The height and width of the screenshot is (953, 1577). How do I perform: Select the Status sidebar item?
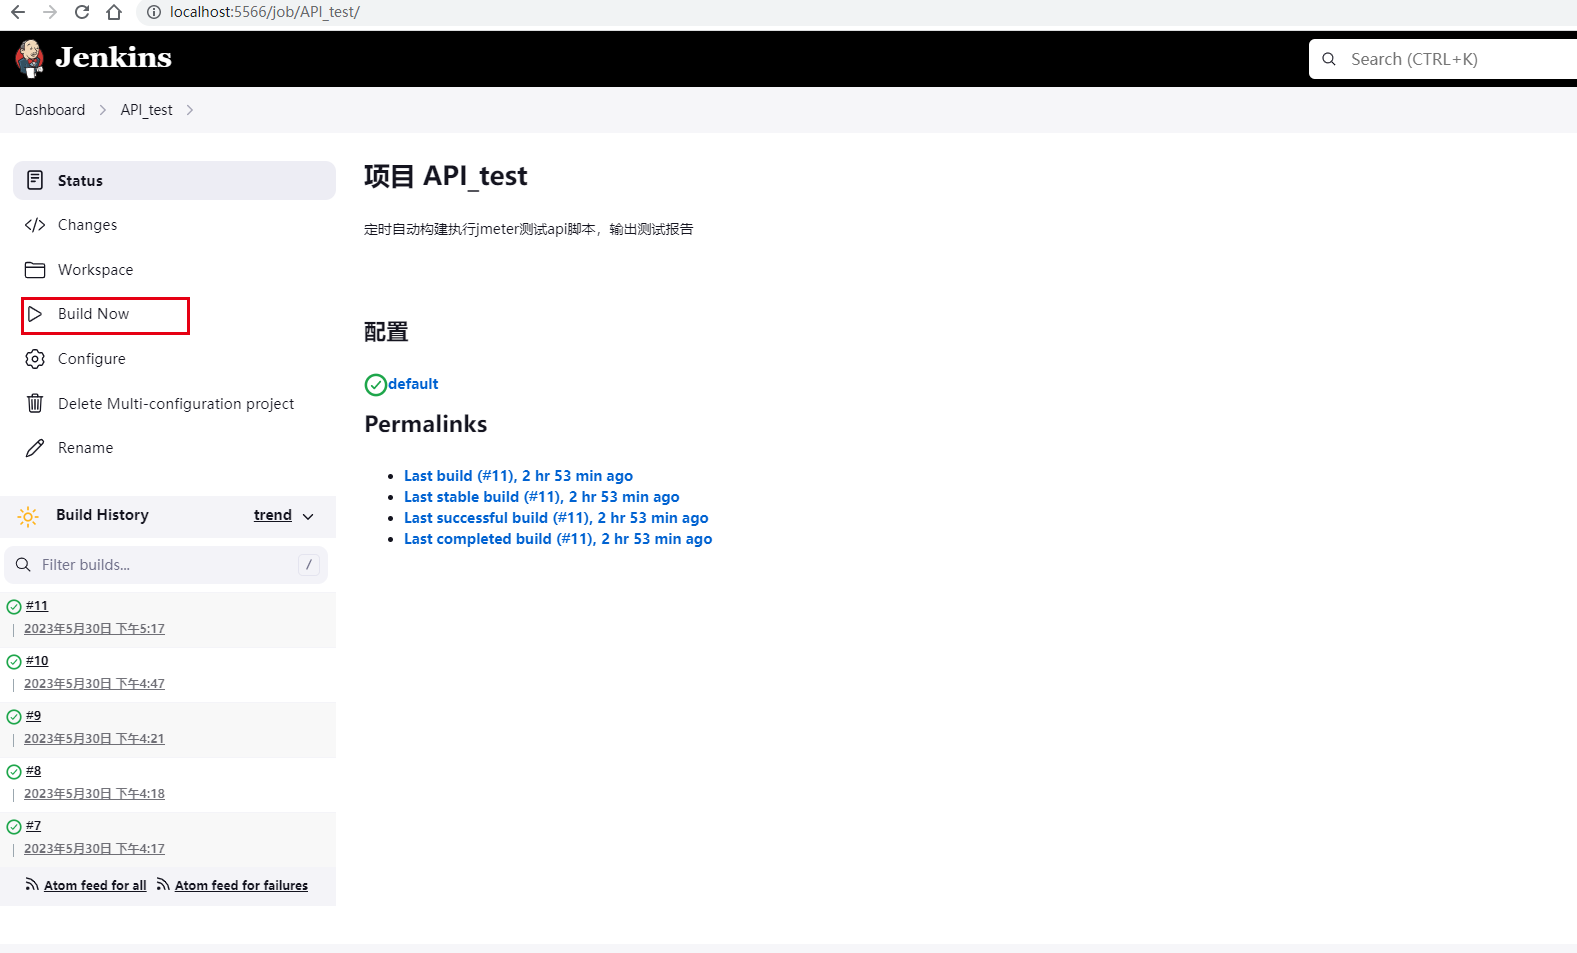tap(174, 180)
